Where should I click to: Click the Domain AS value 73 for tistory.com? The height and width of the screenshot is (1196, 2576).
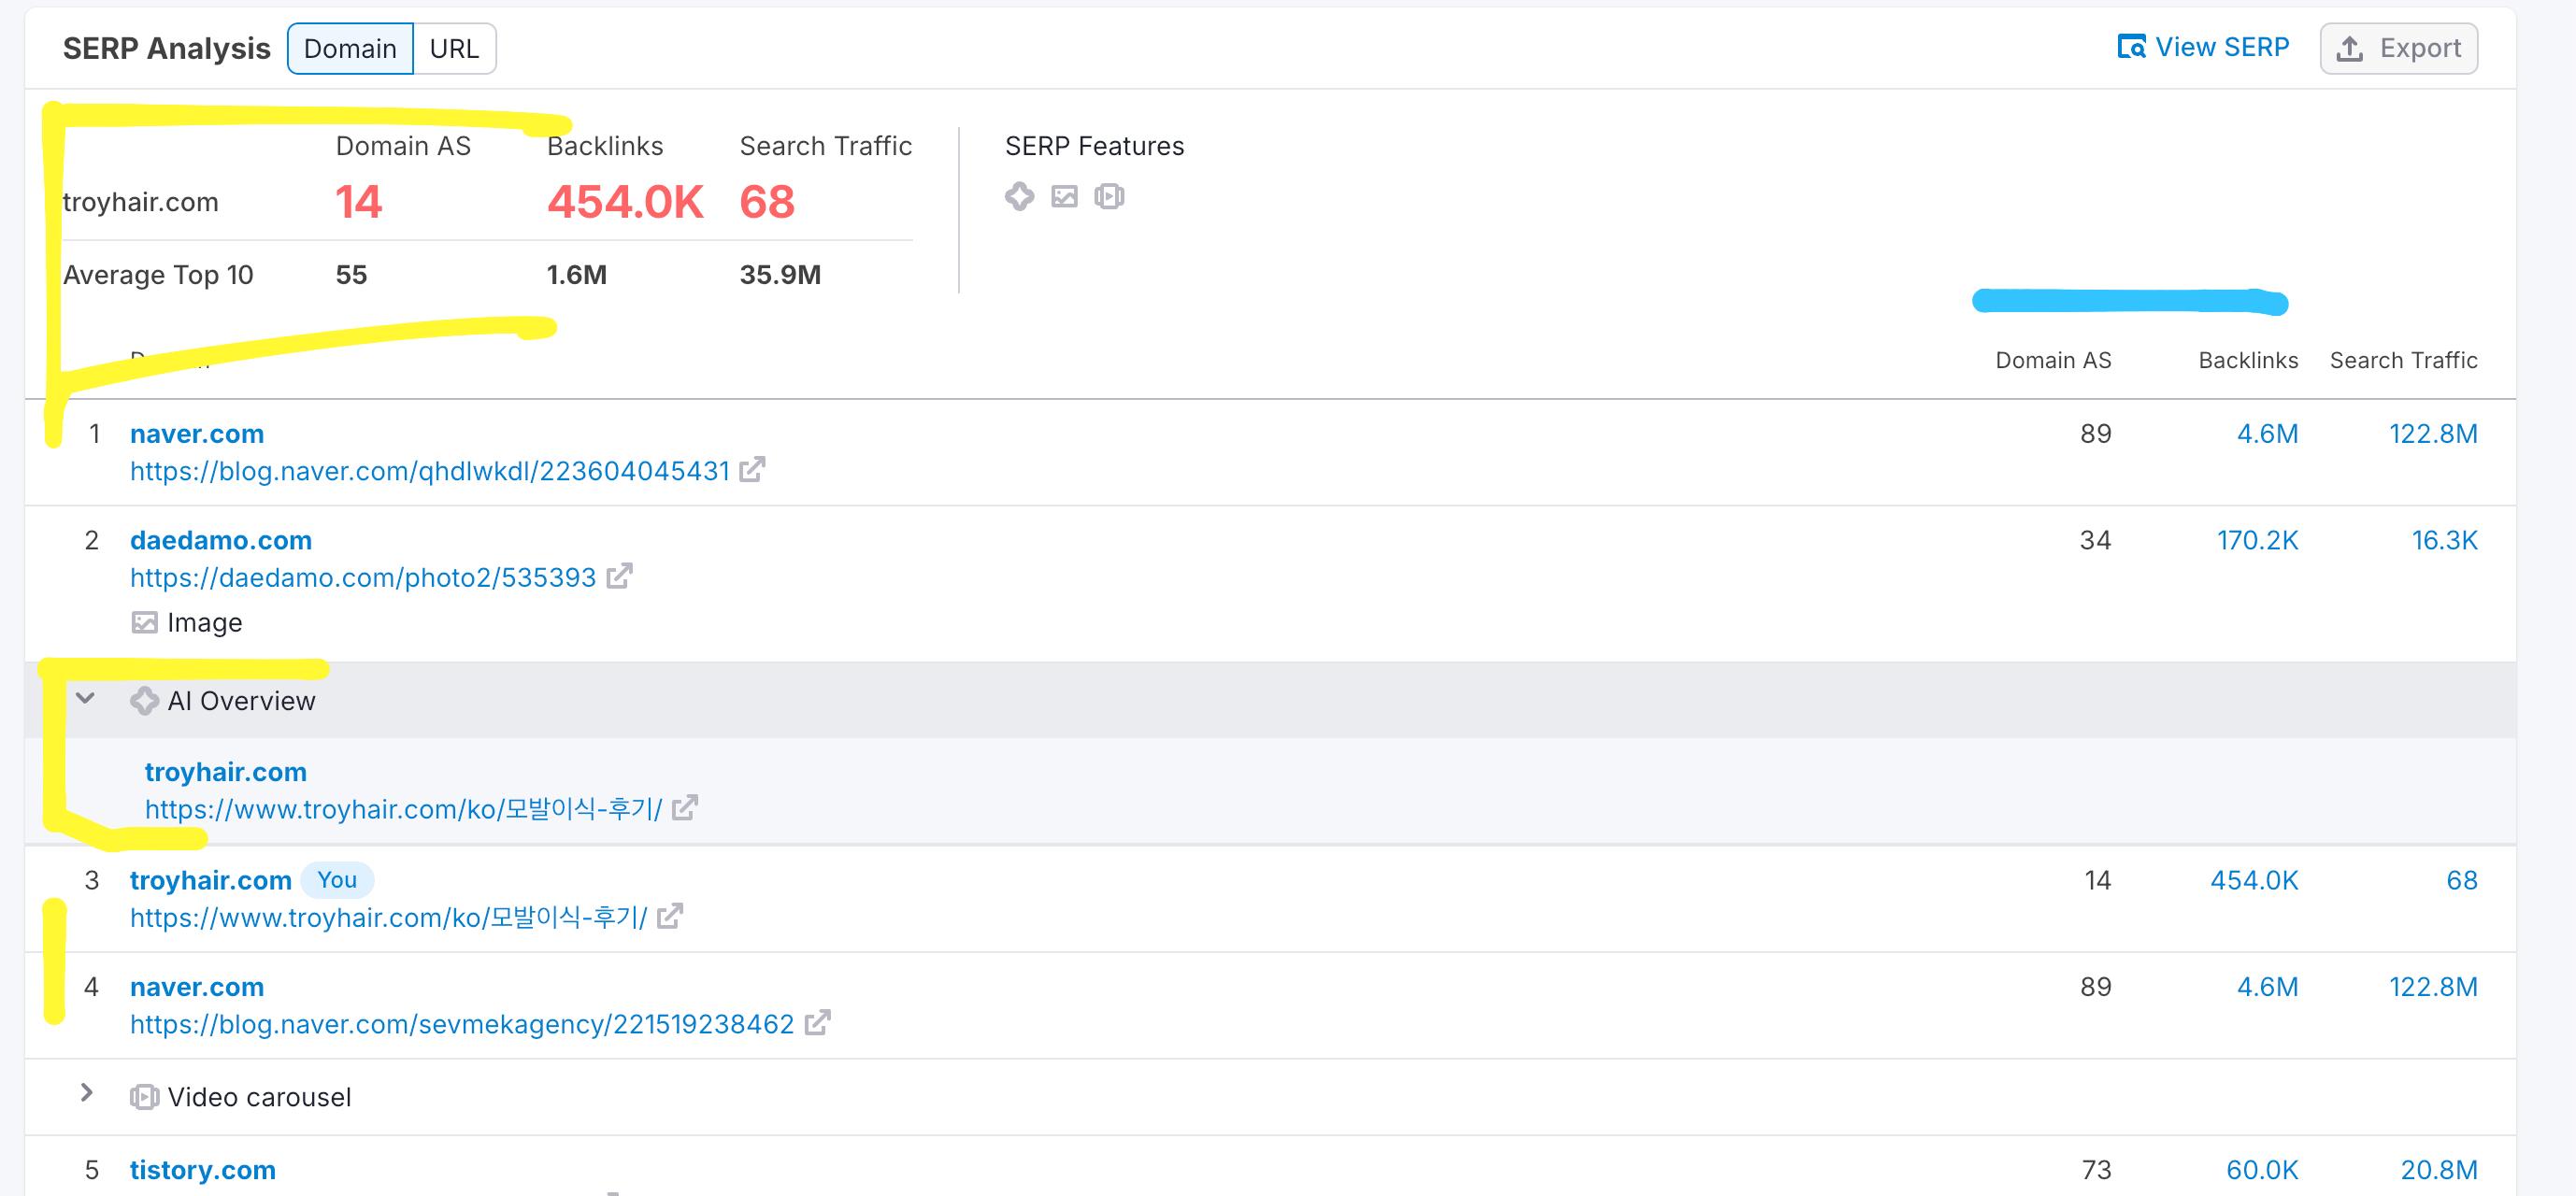click(2096, 1171)
